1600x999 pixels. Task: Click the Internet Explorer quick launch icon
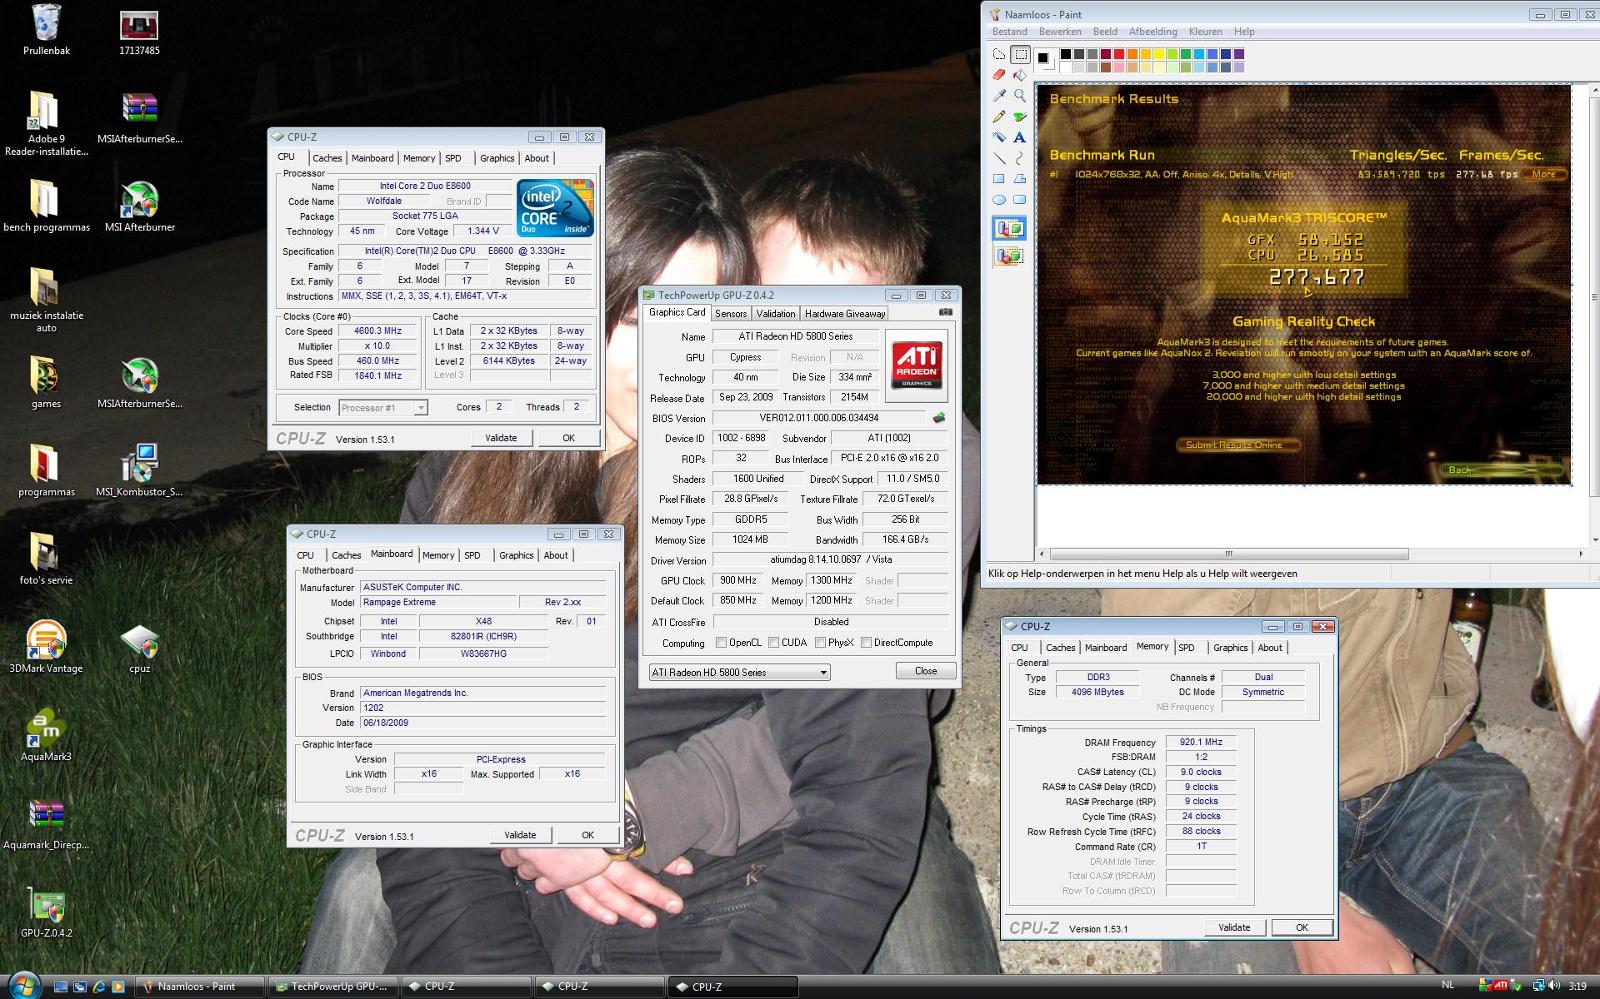[x=99, y=986]
